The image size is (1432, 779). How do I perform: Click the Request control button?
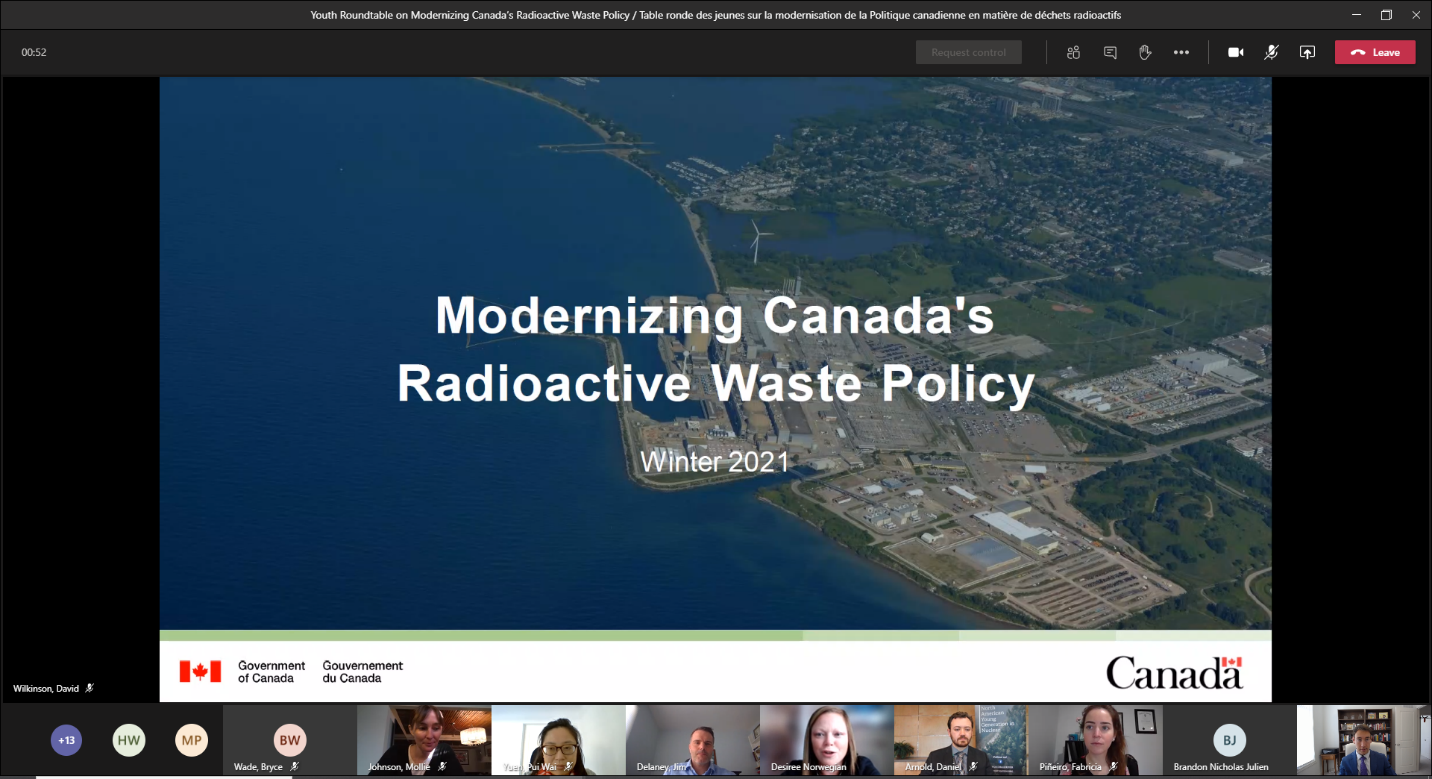click(969, 52)
